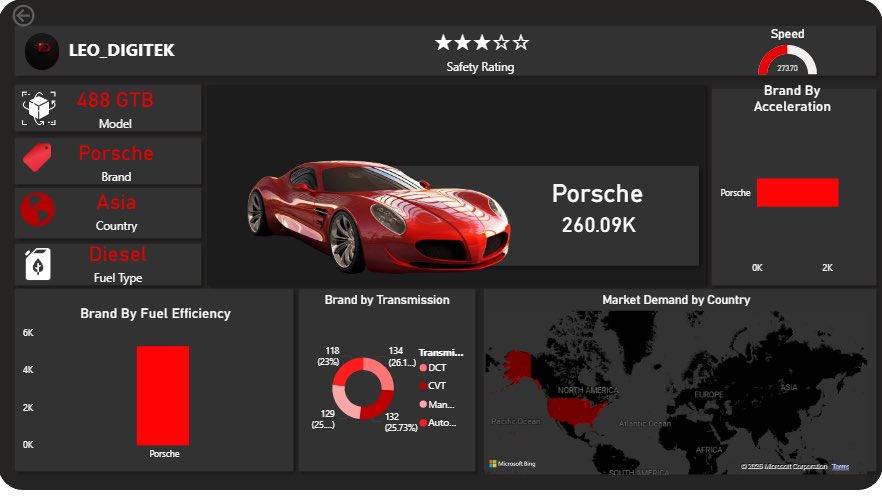This screenshot has height=496, width=882.
Task: Click the LEO_DIGITEK round logo
Action: (42, 51)
